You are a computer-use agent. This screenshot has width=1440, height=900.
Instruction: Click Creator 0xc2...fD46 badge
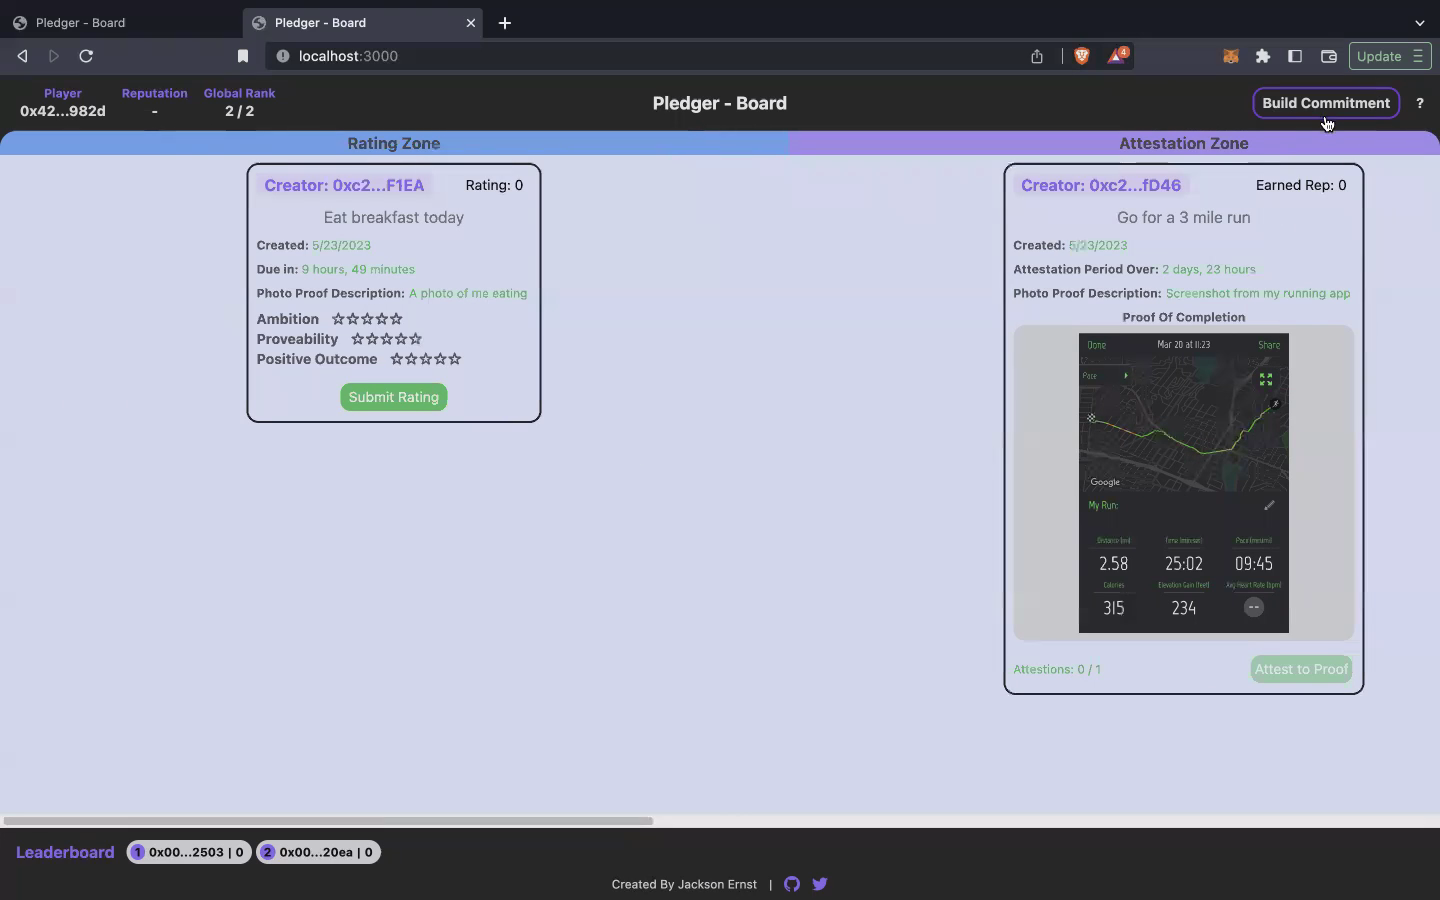tap(1101, 185)
